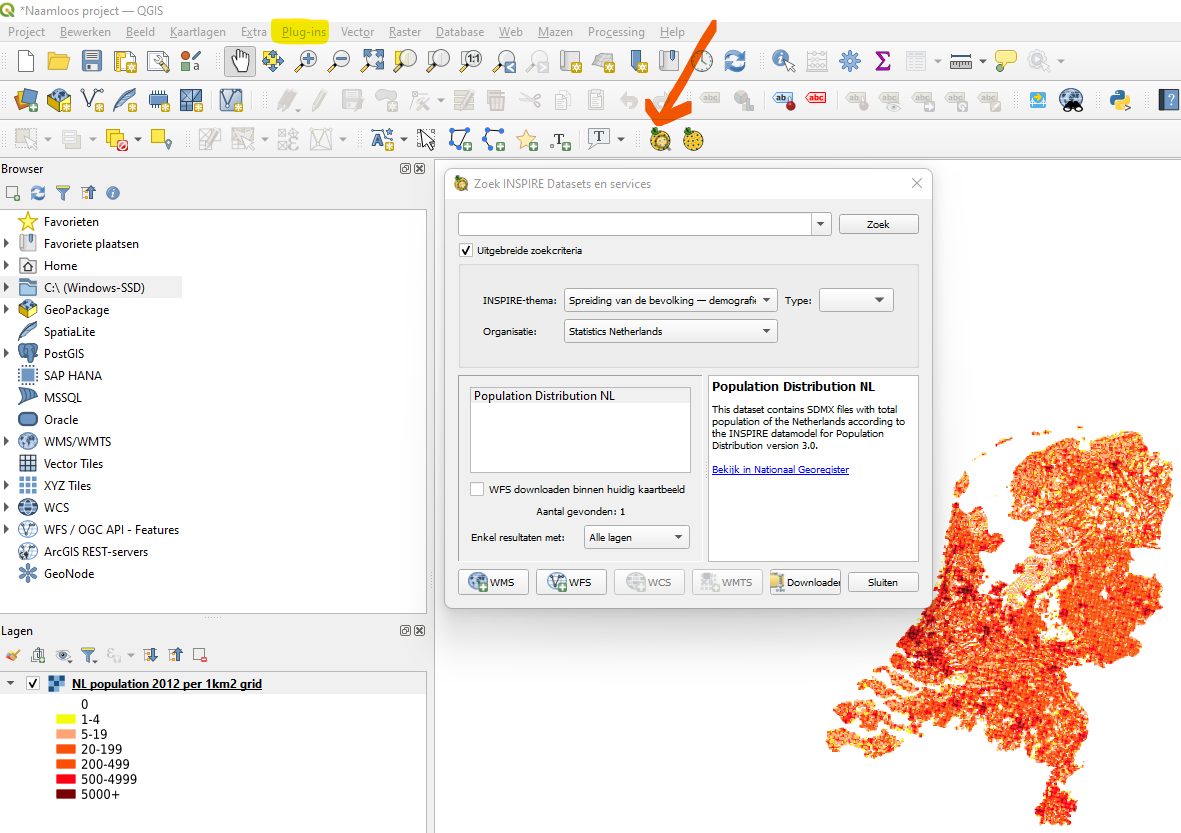Click the measure line ruler icon
This screenshot has width=1181, height=833.
(961, 61)
